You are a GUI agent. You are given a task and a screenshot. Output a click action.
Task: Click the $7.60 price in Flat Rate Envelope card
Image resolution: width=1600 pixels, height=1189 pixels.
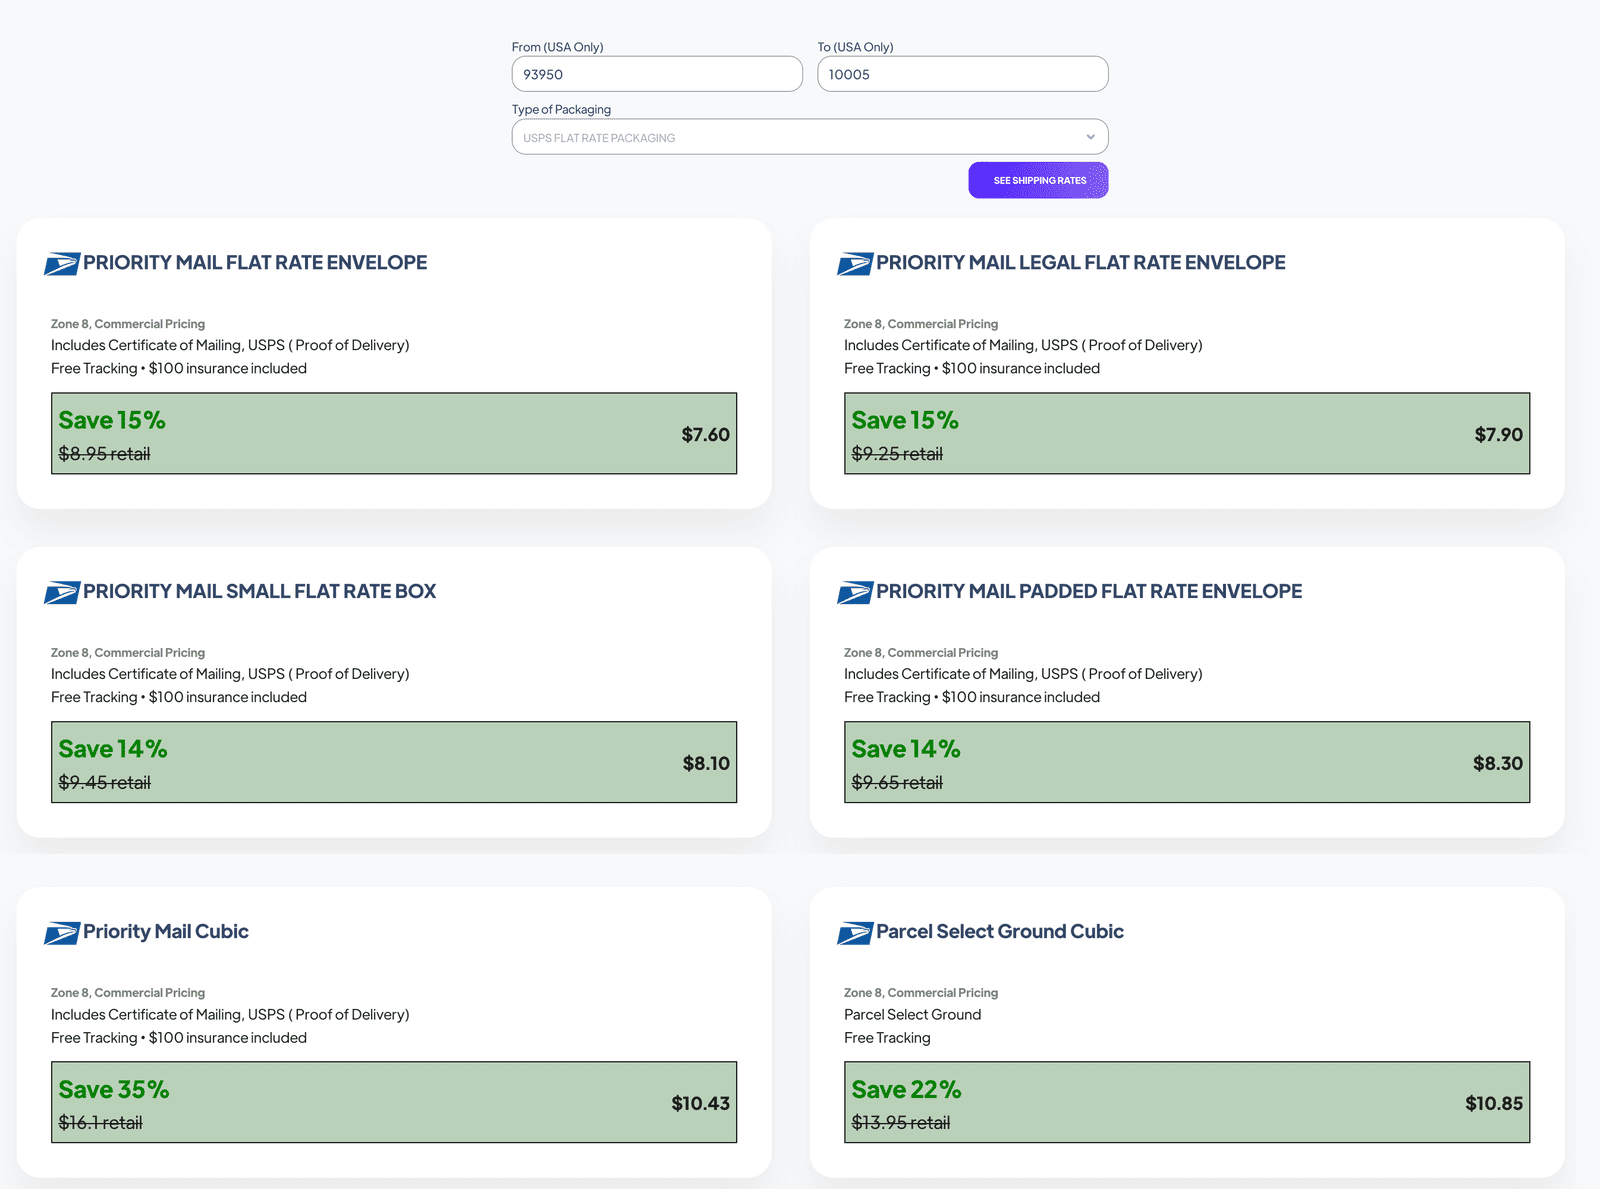(x=706, y=434)
